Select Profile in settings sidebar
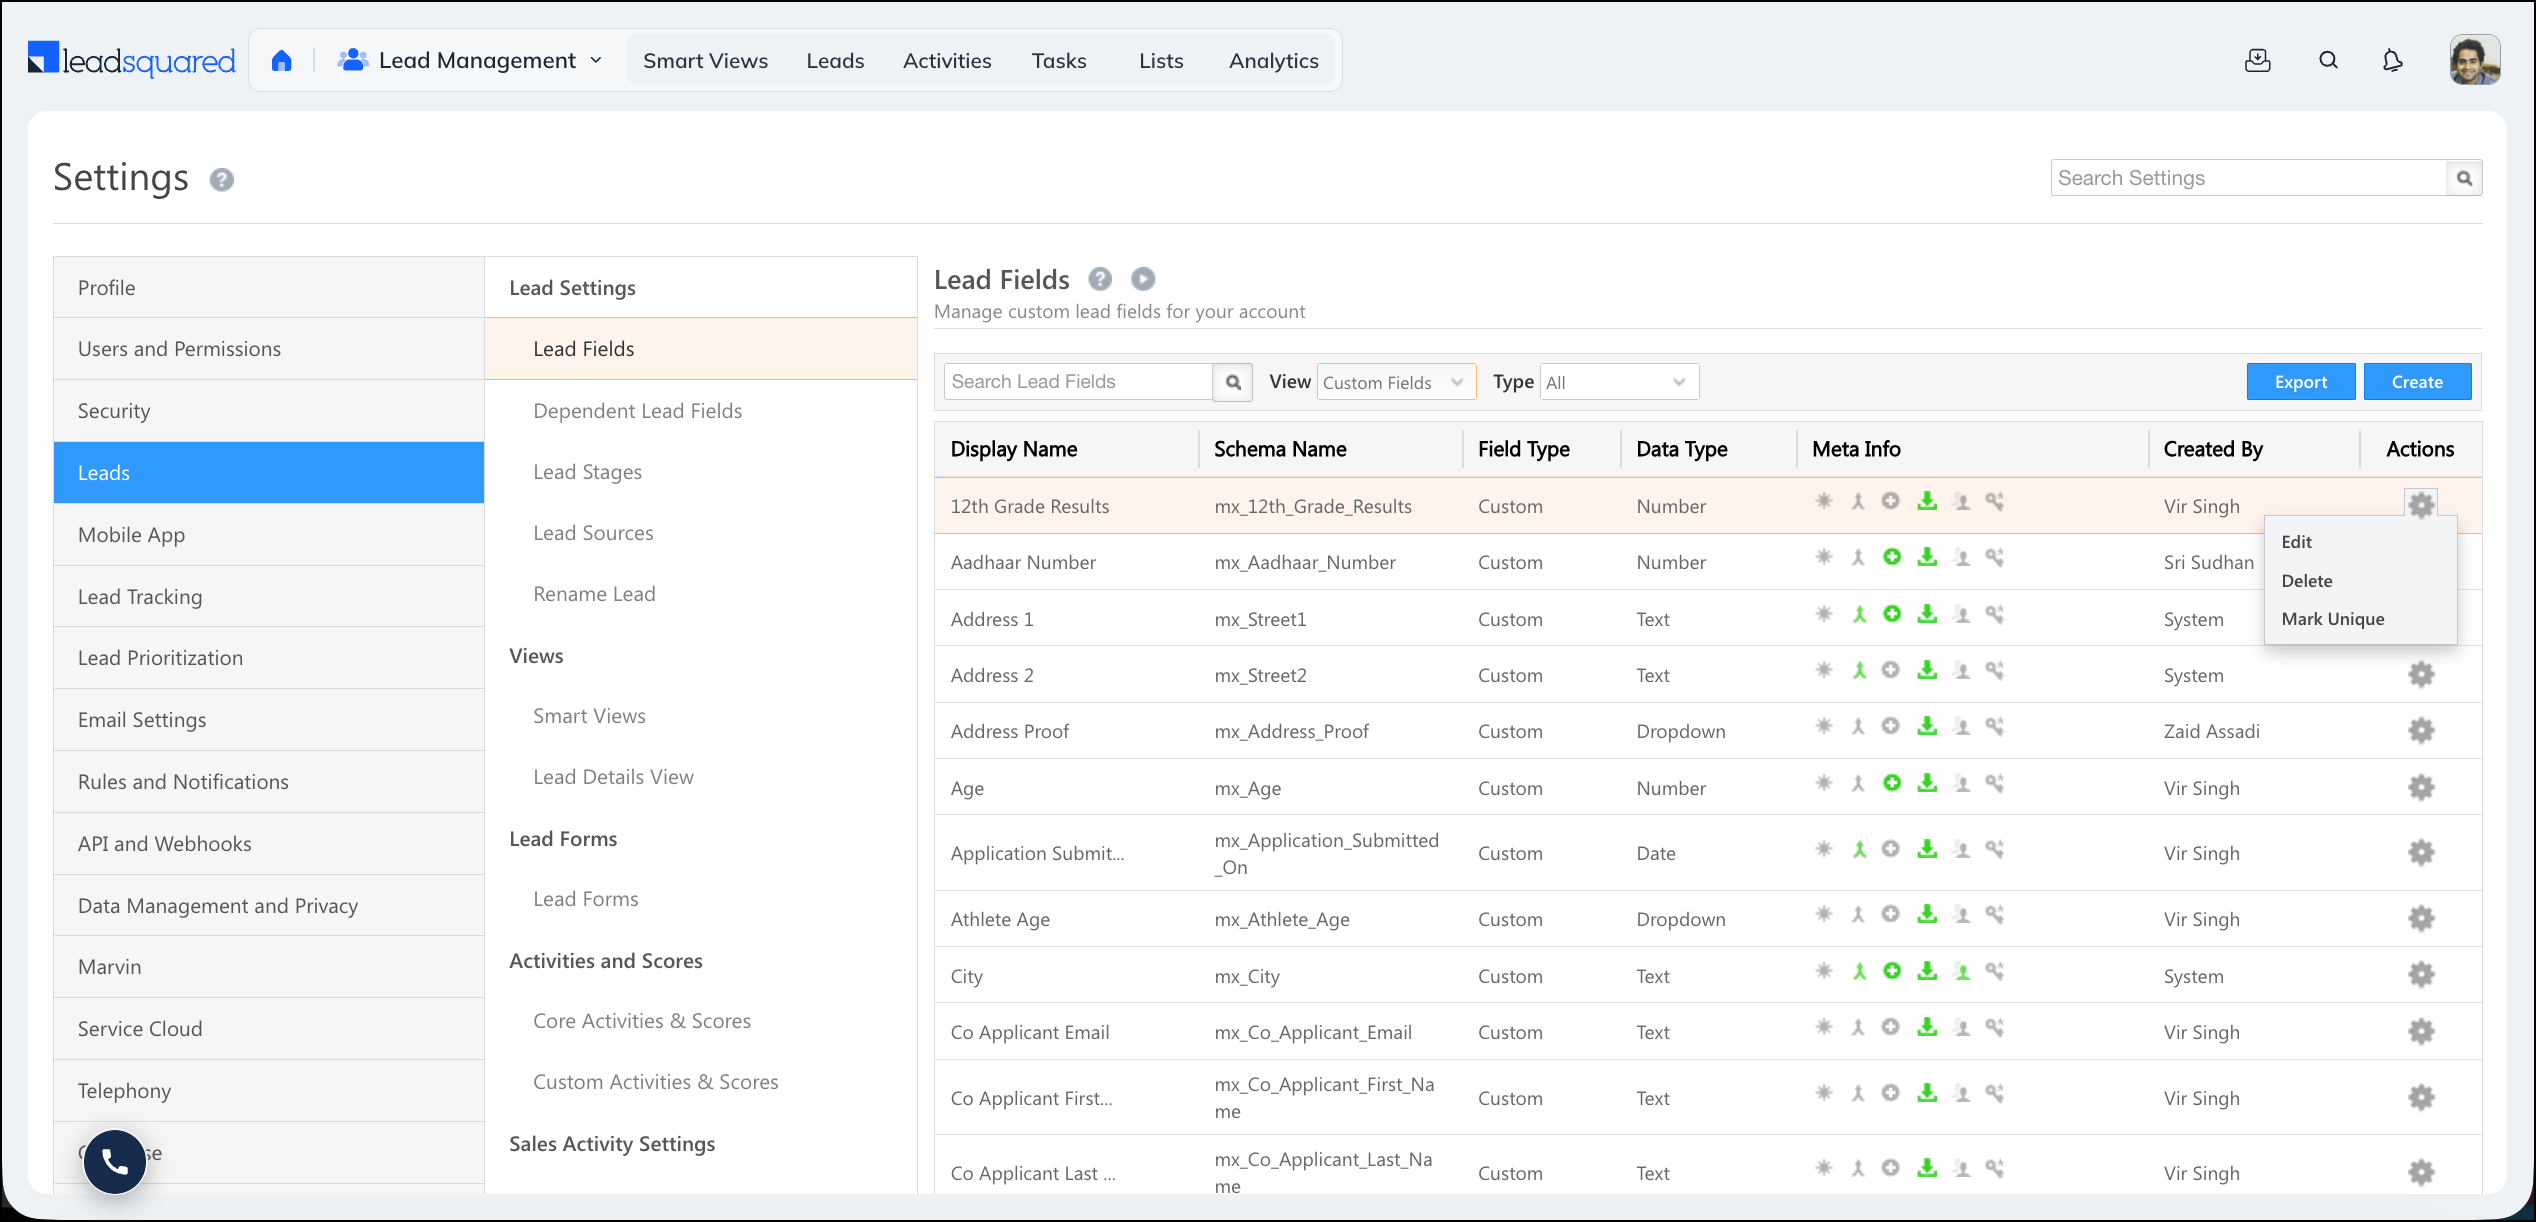The width and height of the screenshot is (2536, 1222). [269, 288]
